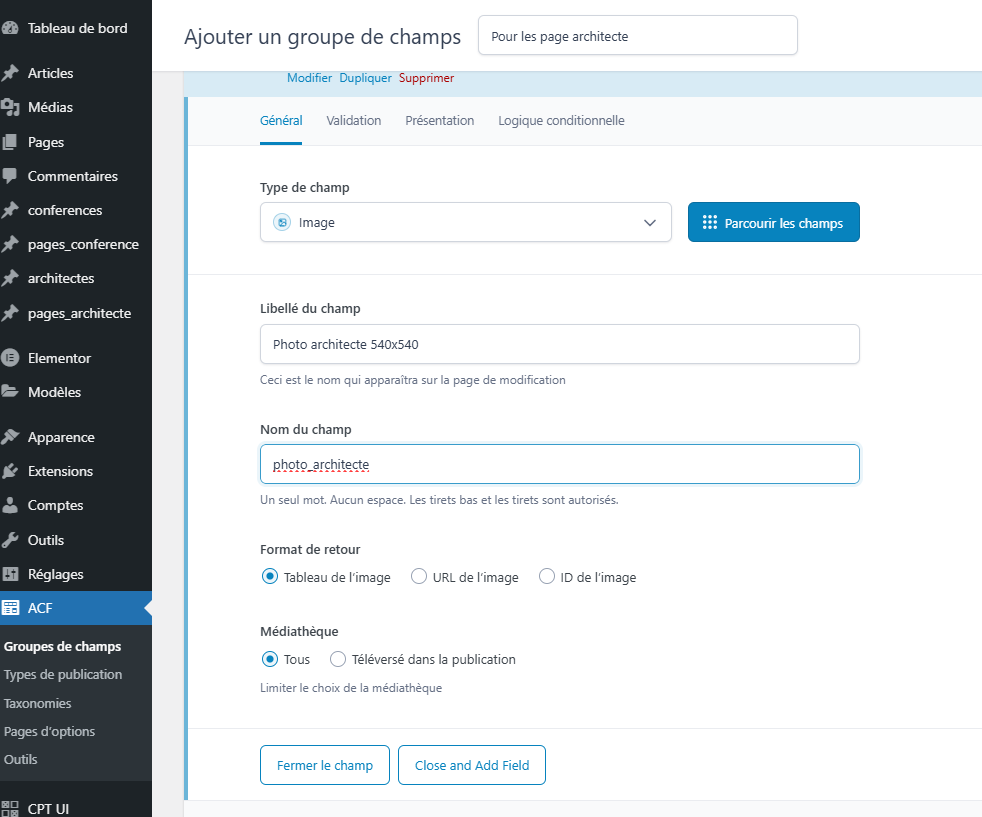Viewport: 982px width, 817px height.
Task: Open Apparence via its paintbrush icon
Action: pos(11,437)
